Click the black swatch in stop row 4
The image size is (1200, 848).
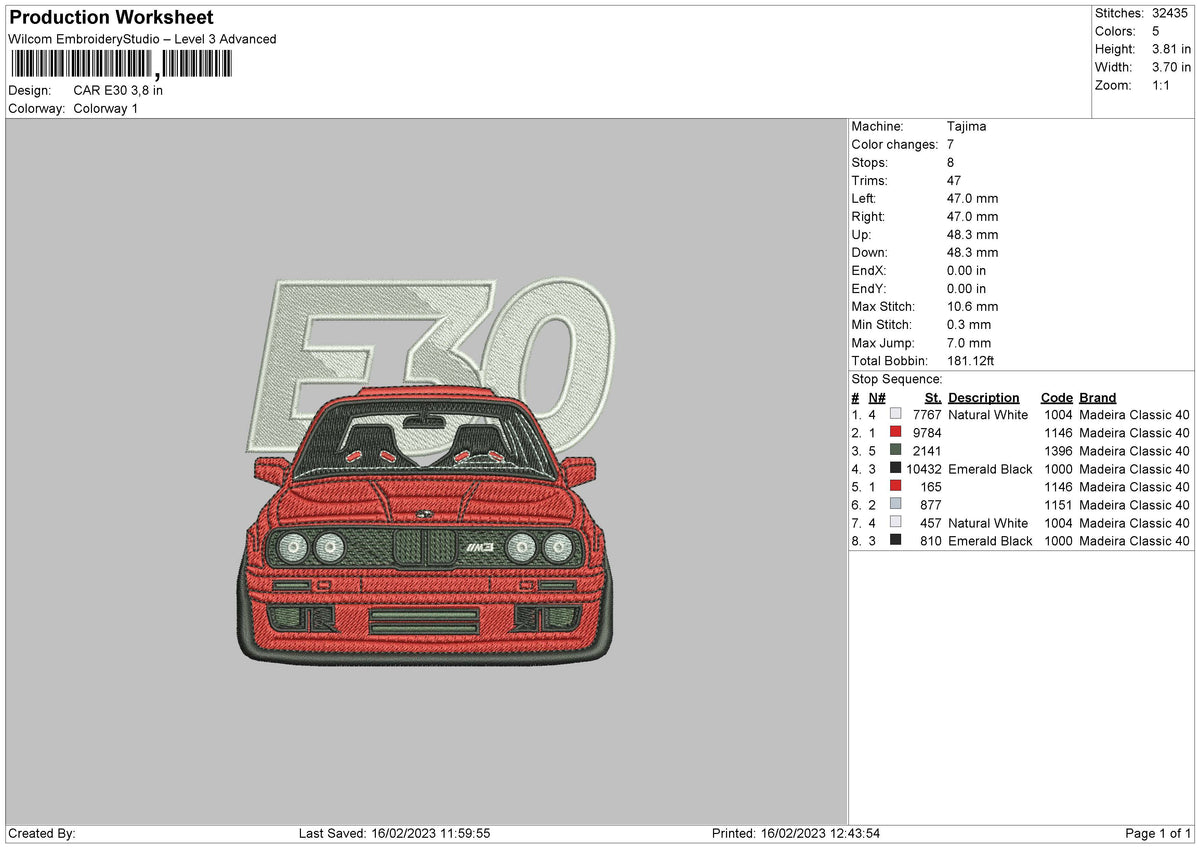click(x=896, y=468)
